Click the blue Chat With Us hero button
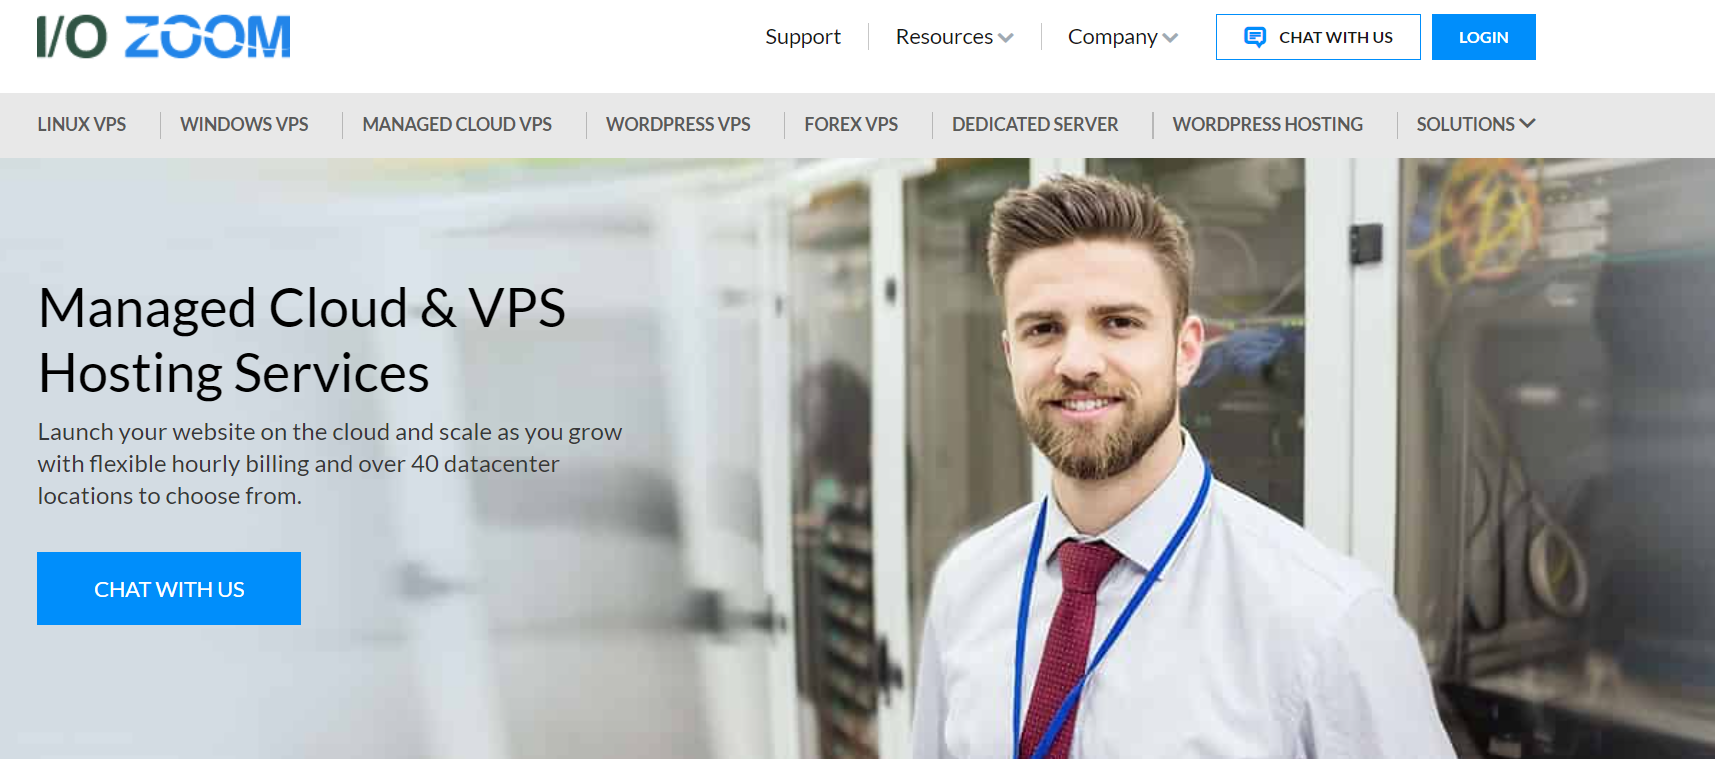1715x759 pixels. 169,589
